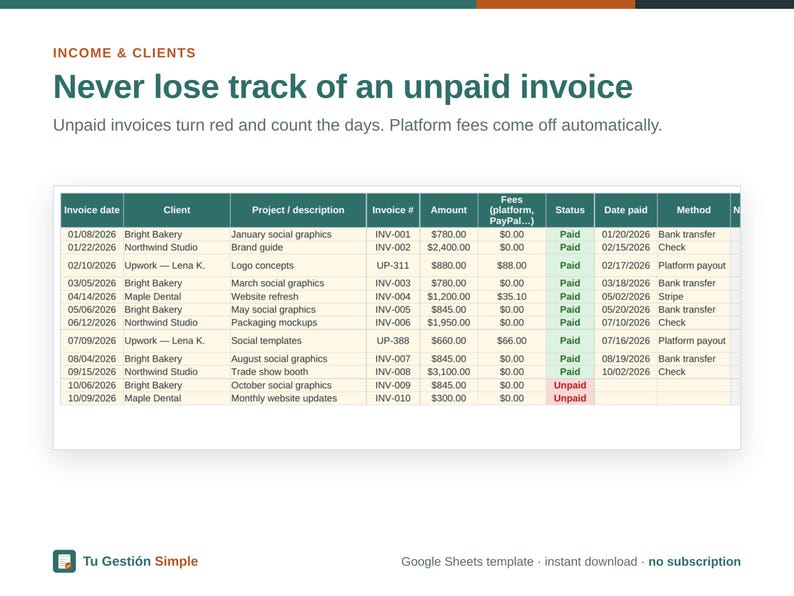This screenshot has height=596, width=794.
Task: Click the 'INCOME & CLIENTS' section label
Action: 124,53
